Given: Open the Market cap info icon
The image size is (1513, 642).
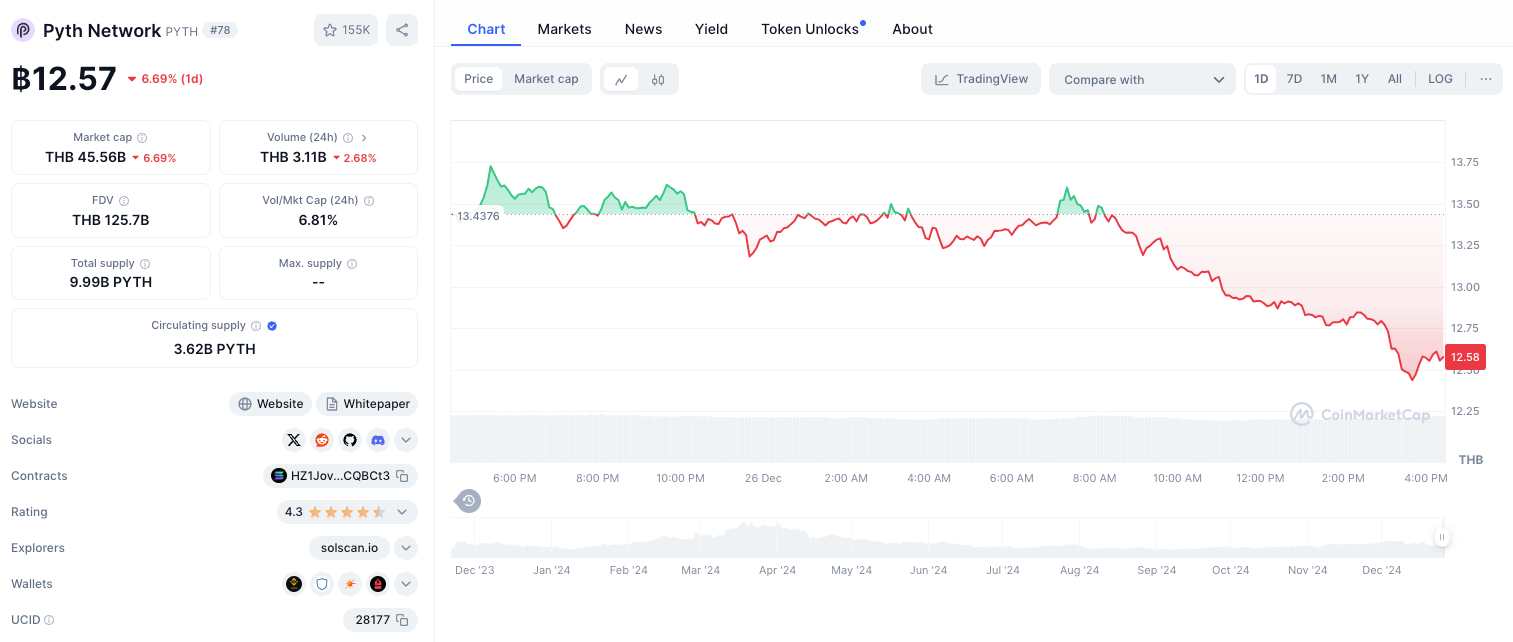Looking at the screenshot, I should click(x=142, y=138).
